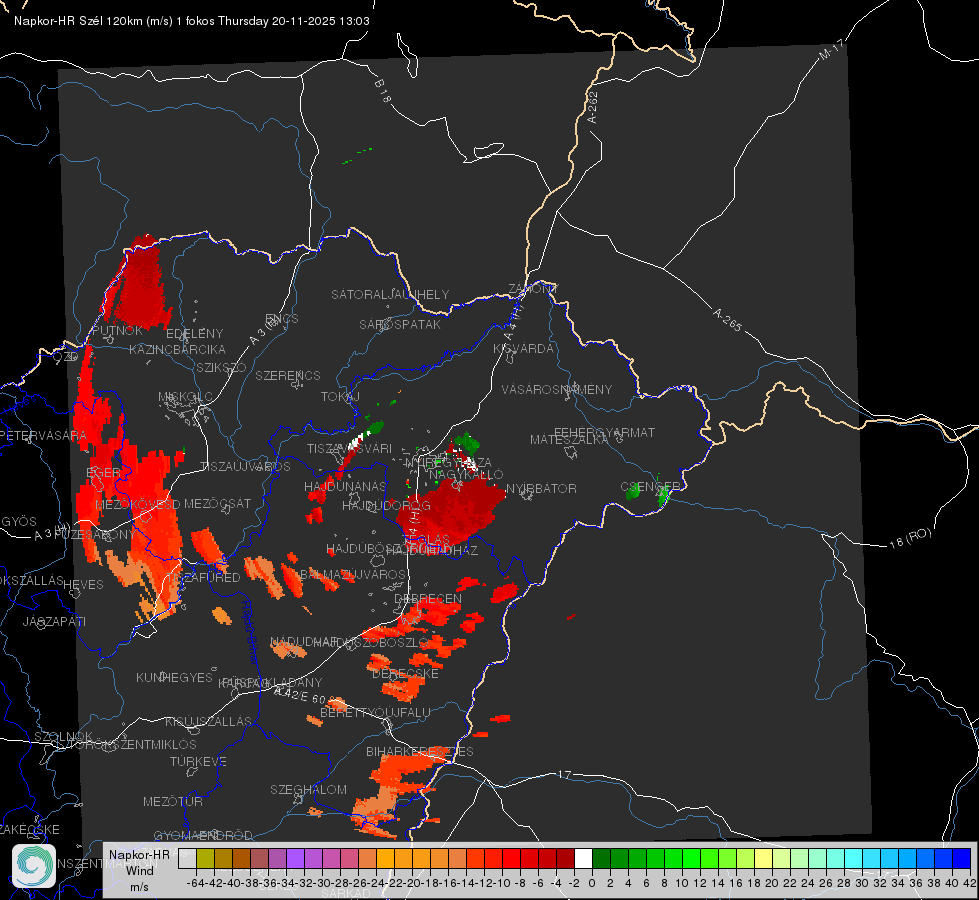
Task: Click the green radar echo near Csenger
Action: tap(663, 495)
